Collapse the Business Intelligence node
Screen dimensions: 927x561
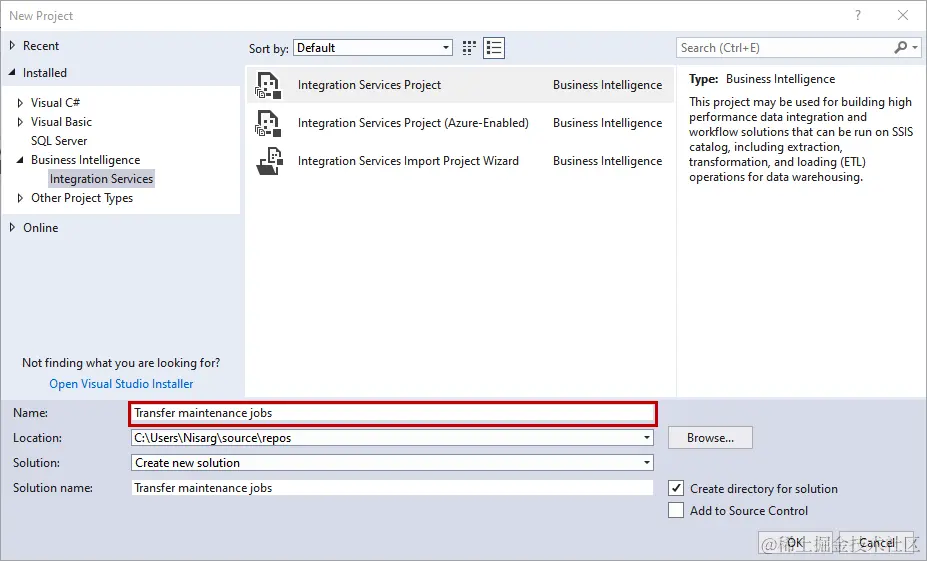(20, 160)
